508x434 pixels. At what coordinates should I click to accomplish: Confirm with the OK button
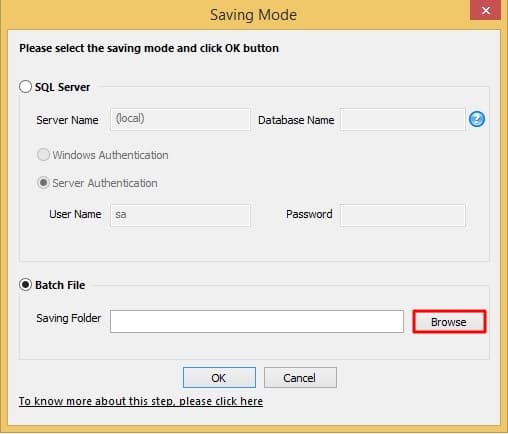coord(219,377)
